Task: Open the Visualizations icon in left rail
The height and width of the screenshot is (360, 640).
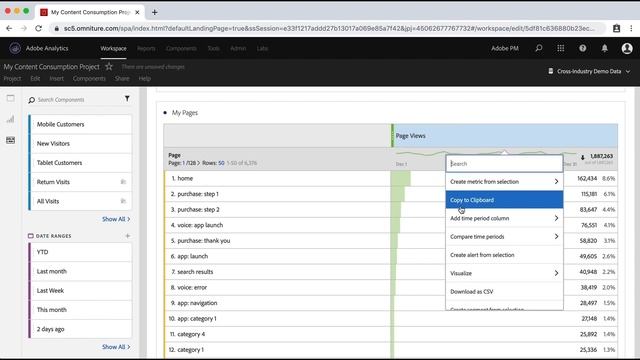Action: pyautogui.click(x=11, y=119)
